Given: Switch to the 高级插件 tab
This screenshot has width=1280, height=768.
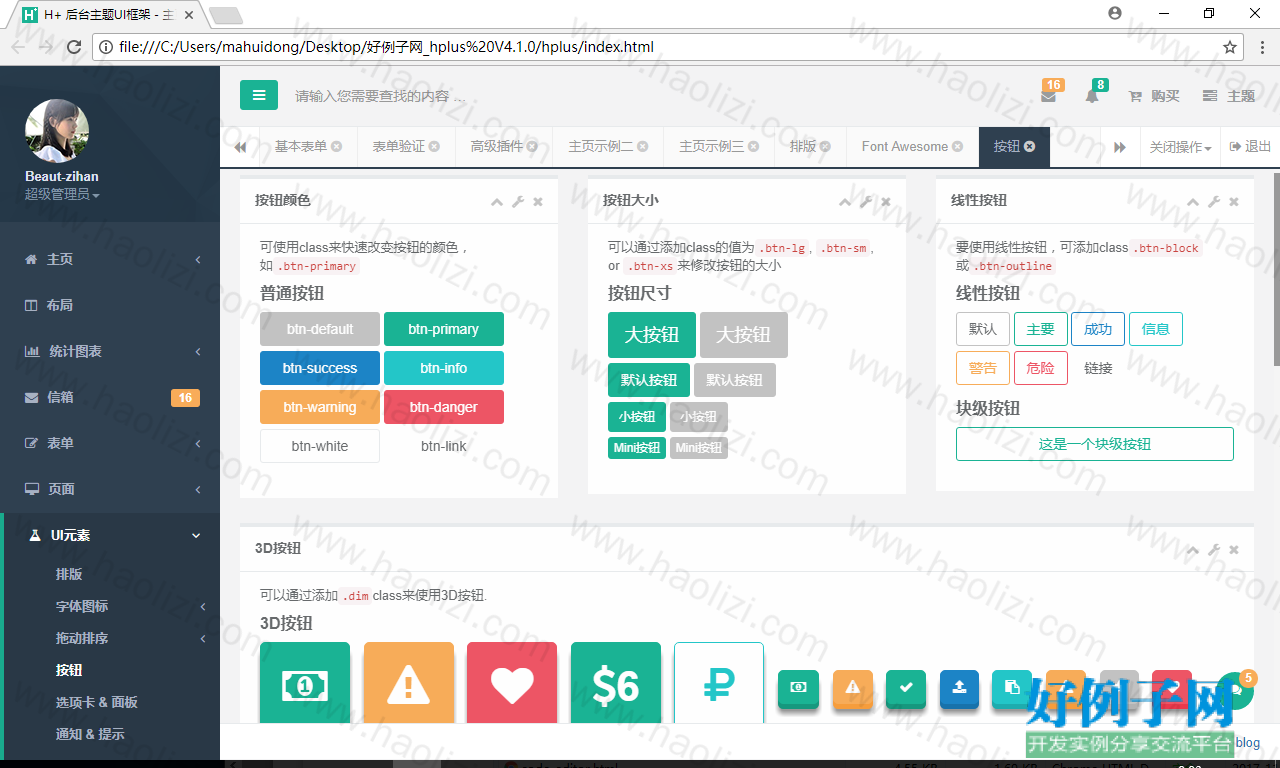Looking at the screenshot, I should coord(504,146).
